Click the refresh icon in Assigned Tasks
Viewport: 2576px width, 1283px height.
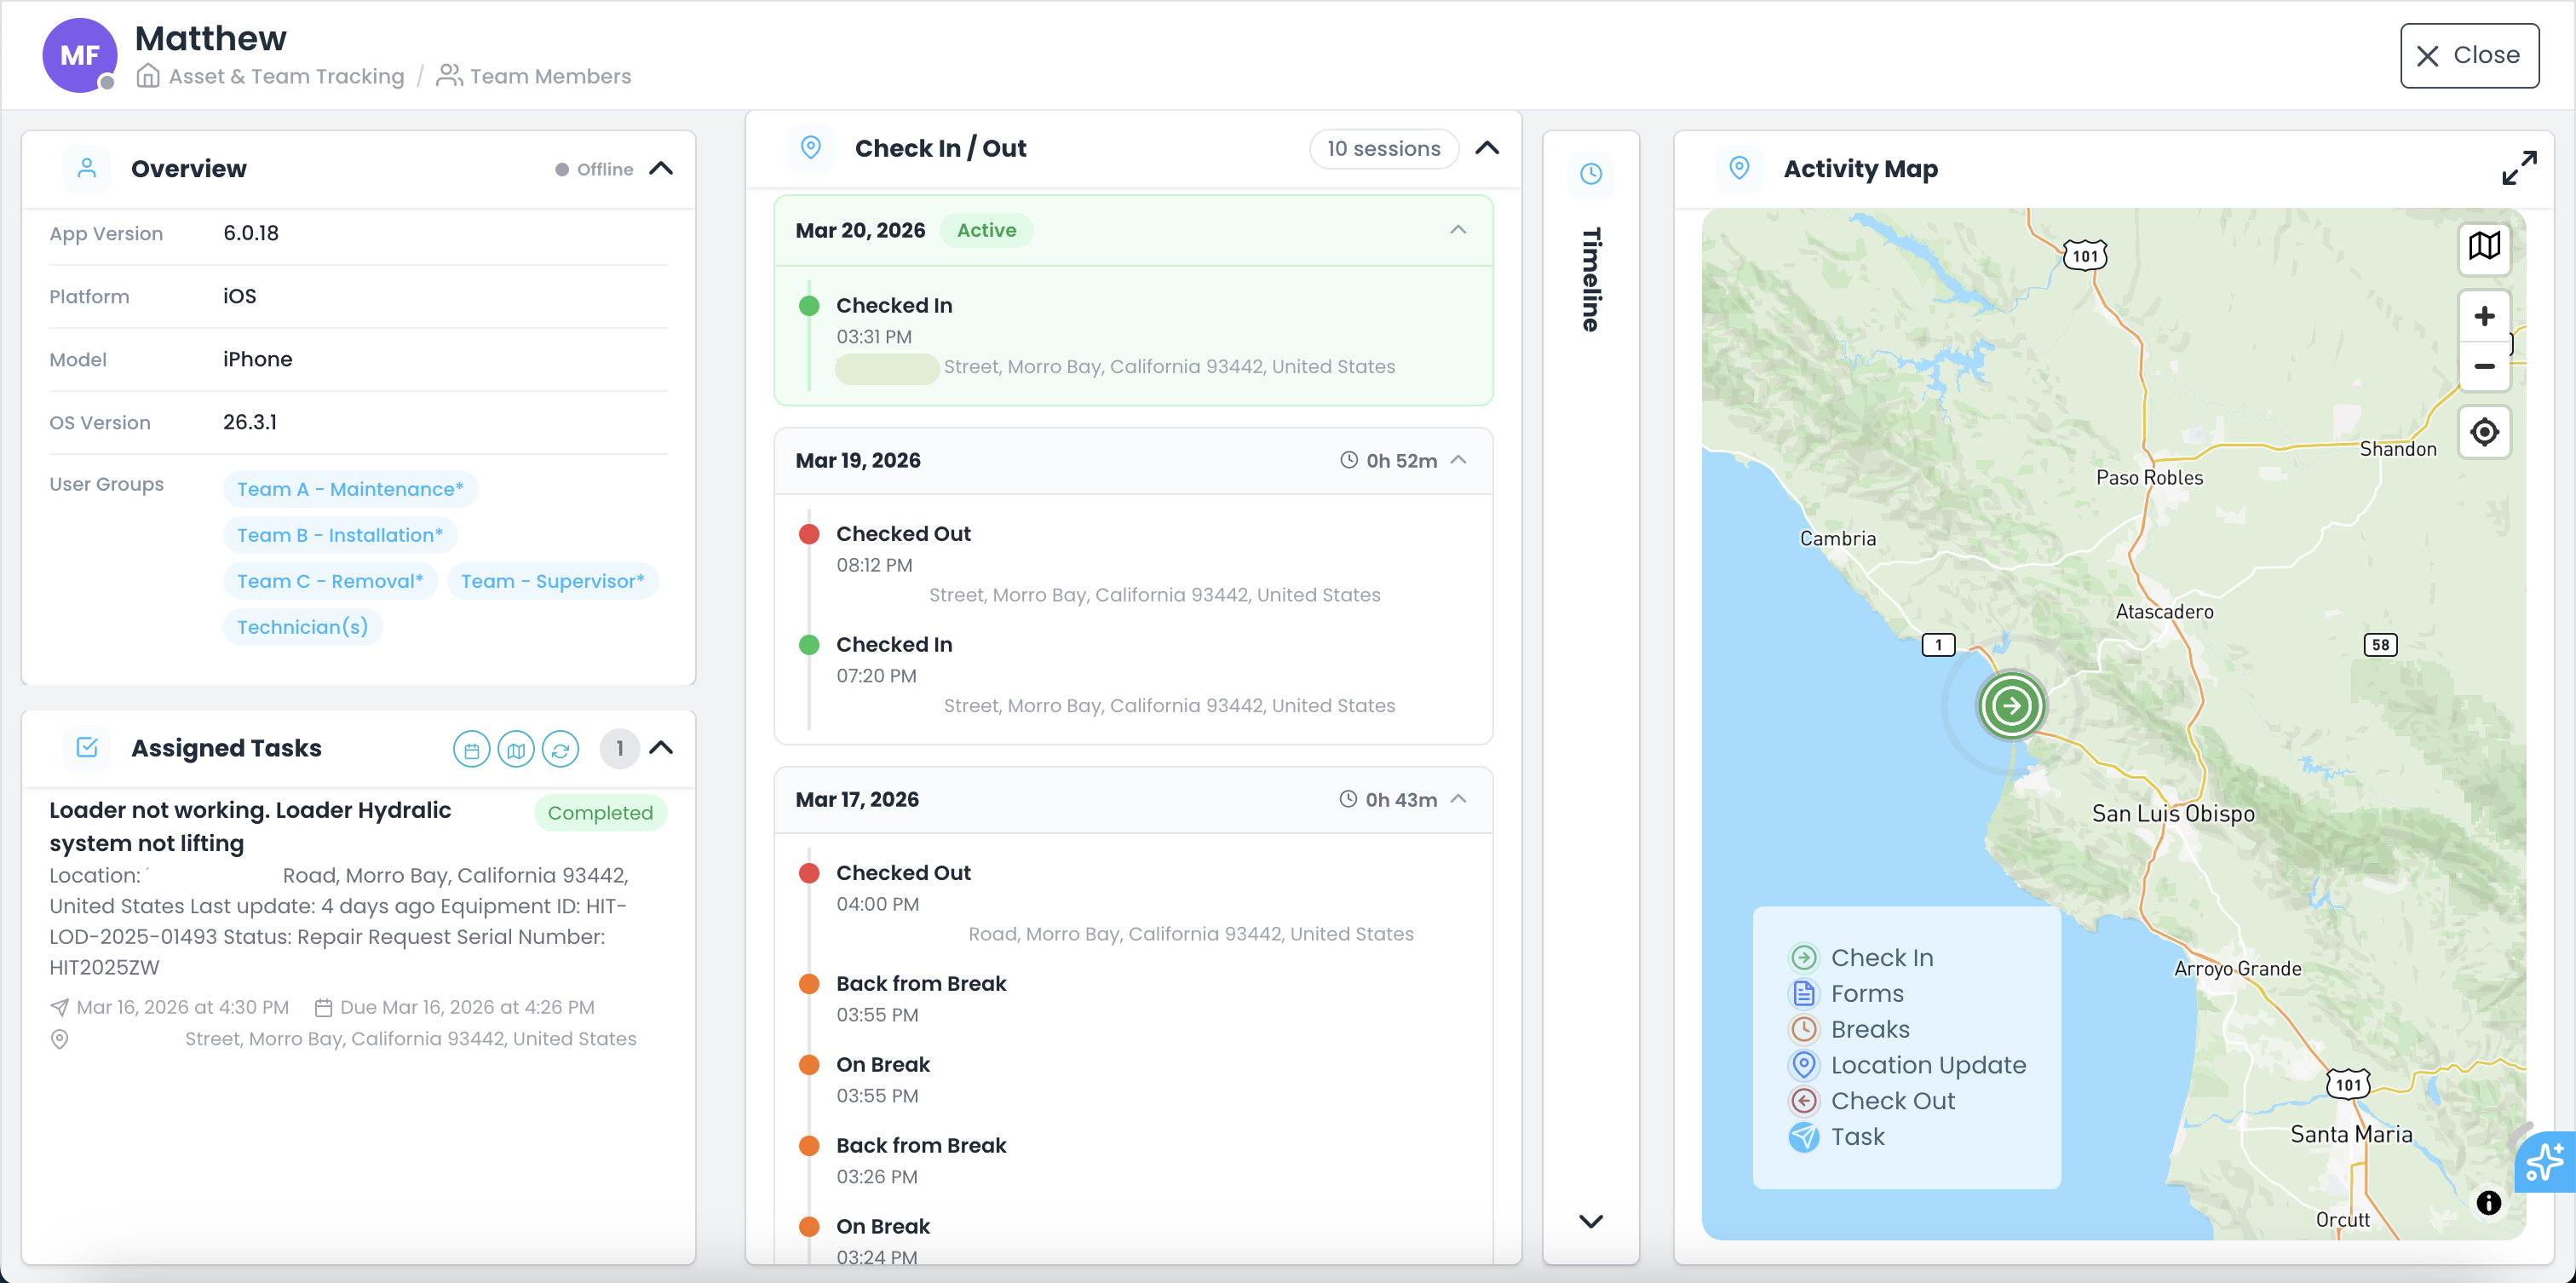click(x=560, y=749)
